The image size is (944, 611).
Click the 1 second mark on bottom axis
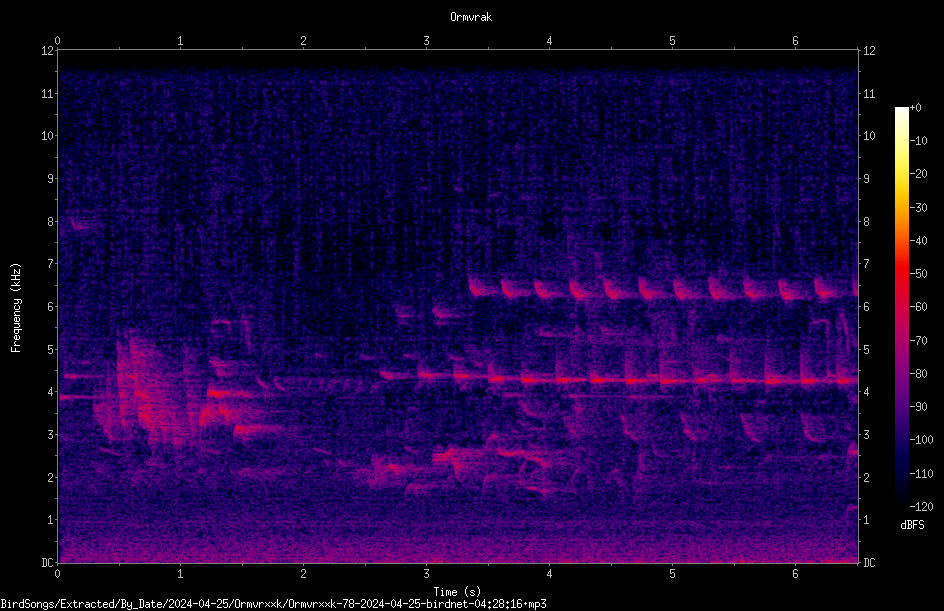(180, 574)
